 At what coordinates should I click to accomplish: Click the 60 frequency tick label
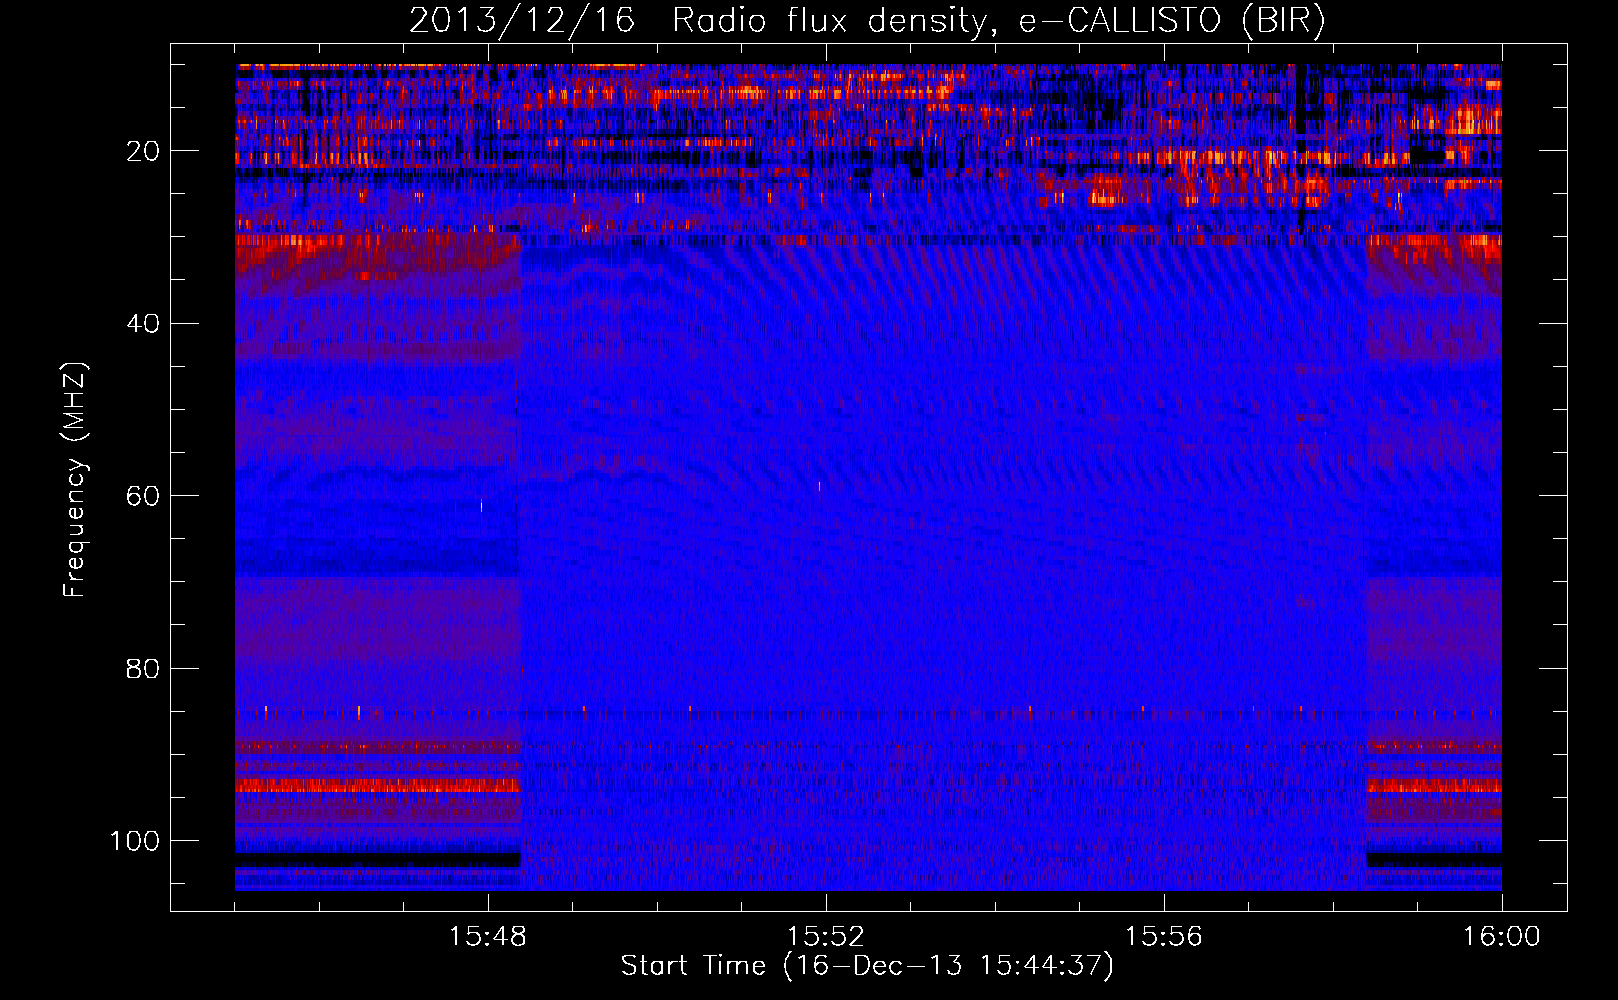[x=143, y=497]
